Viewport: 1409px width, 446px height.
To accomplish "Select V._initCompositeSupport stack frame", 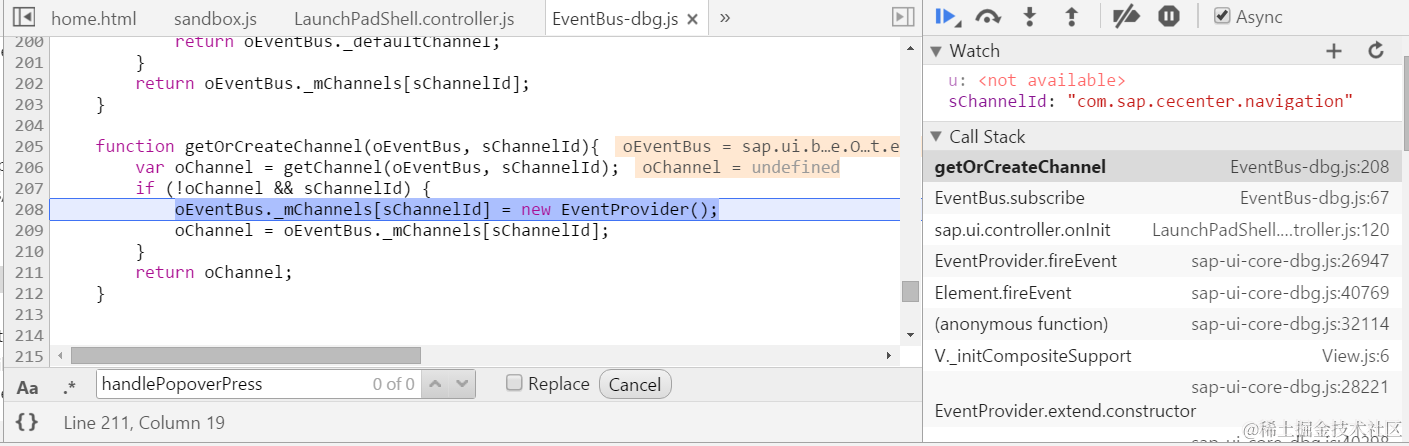I will (1162, 356).
